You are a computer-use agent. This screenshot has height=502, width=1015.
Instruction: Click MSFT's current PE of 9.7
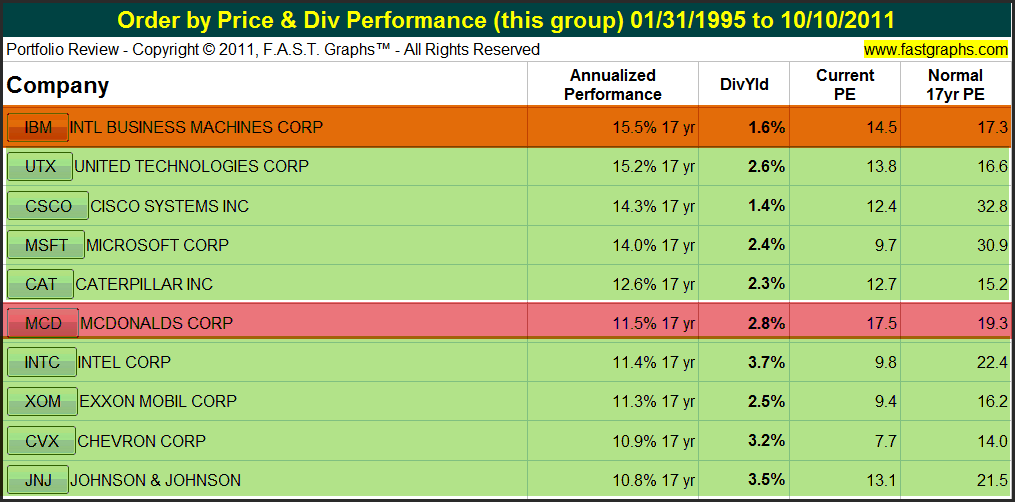[x=886, y=245]
